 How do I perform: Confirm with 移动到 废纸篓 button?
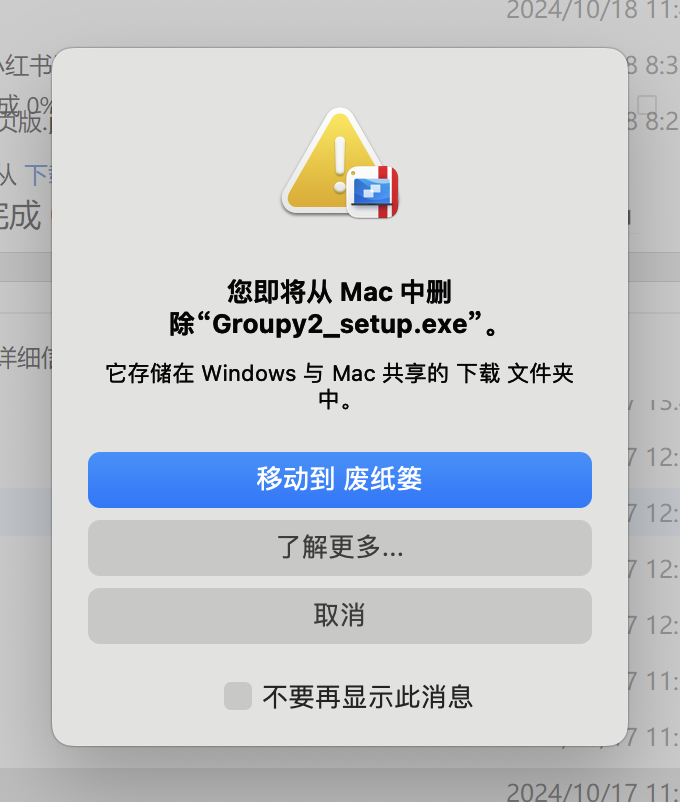tap(340, 480)
